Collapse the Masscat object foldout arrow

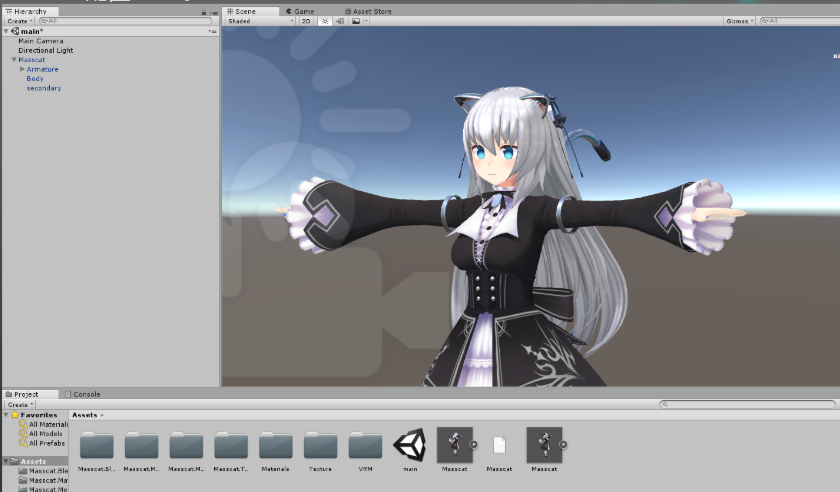click(x=14, y=59)
